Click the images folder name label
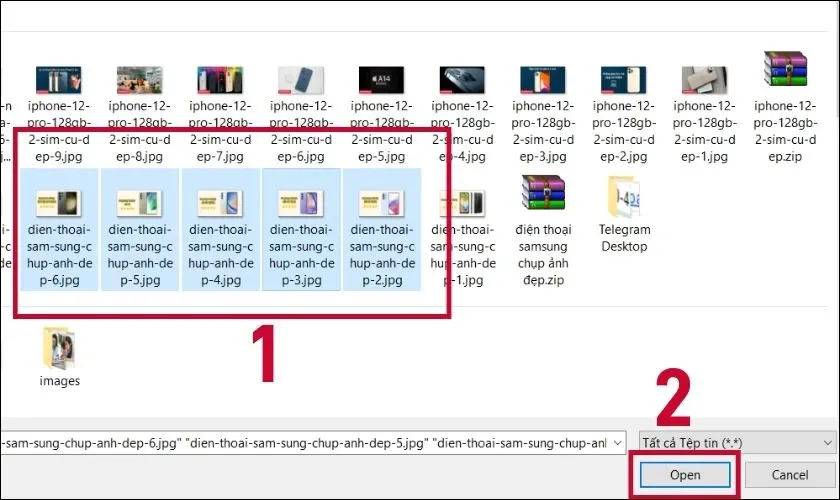840x500 pixels. (x=59, y=380)
